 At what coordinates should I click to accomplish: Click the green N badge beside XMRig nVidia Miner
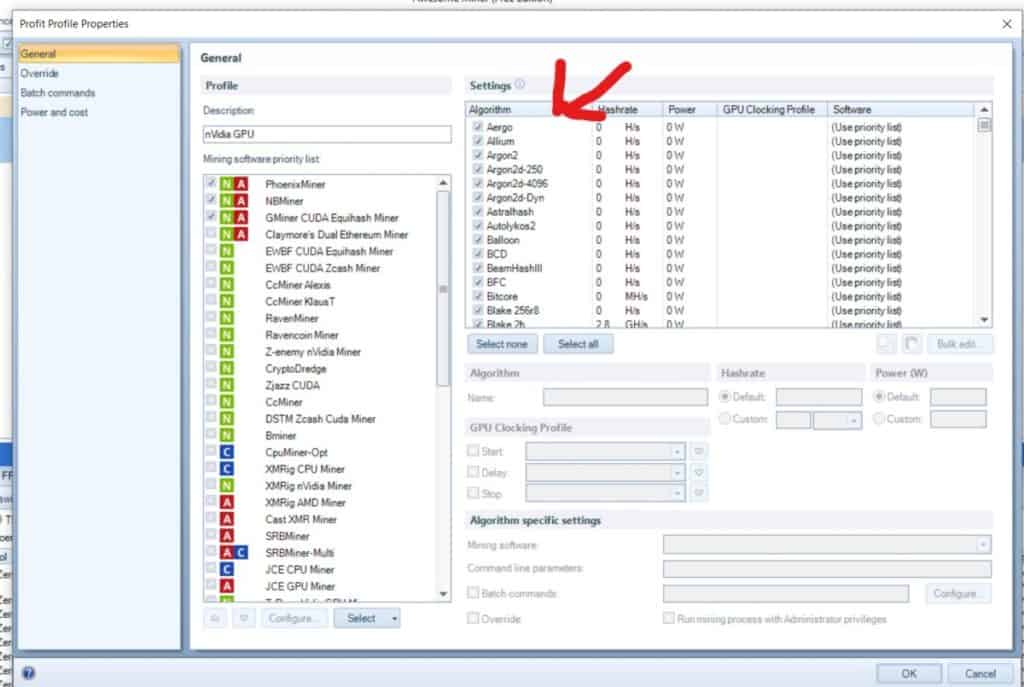[x=227, y=485]
